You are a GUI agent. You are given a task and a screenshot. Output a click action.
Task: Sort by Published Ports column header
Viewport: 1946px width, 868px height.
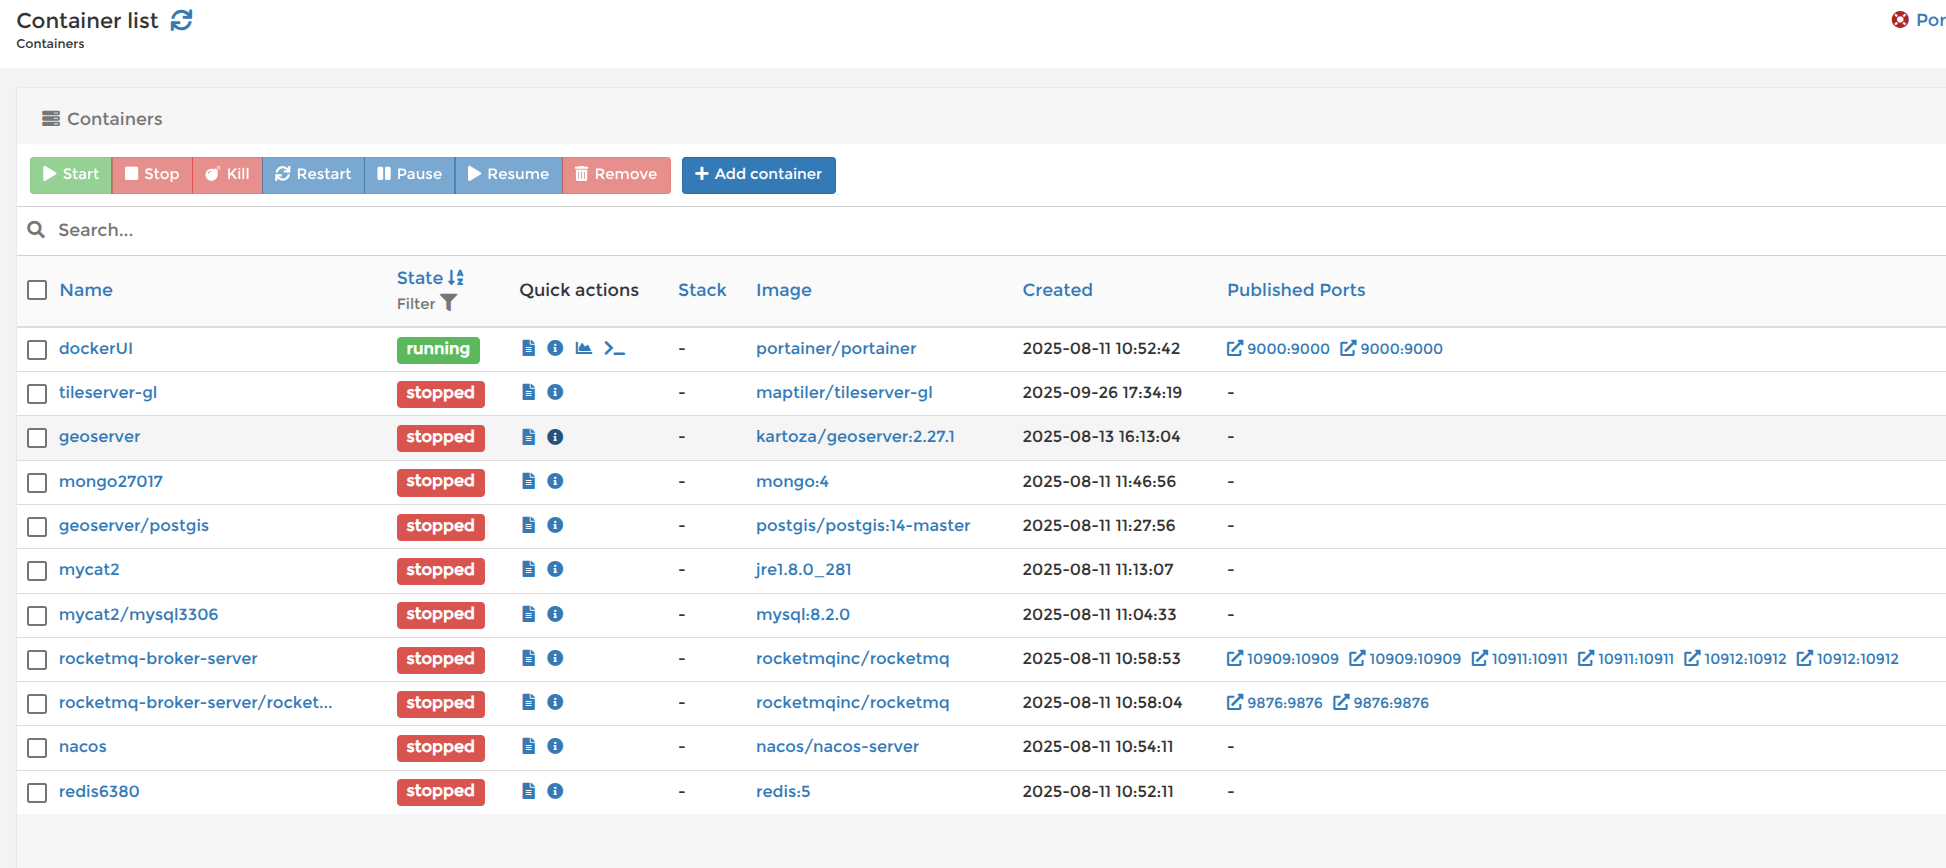[1296, 290]
